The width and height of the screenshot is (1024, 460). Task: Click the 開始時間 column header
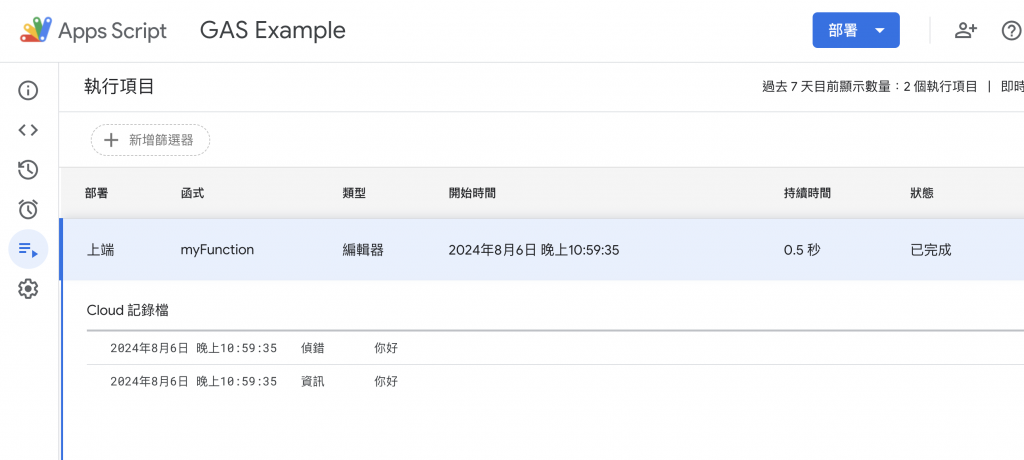click(472, 193)
